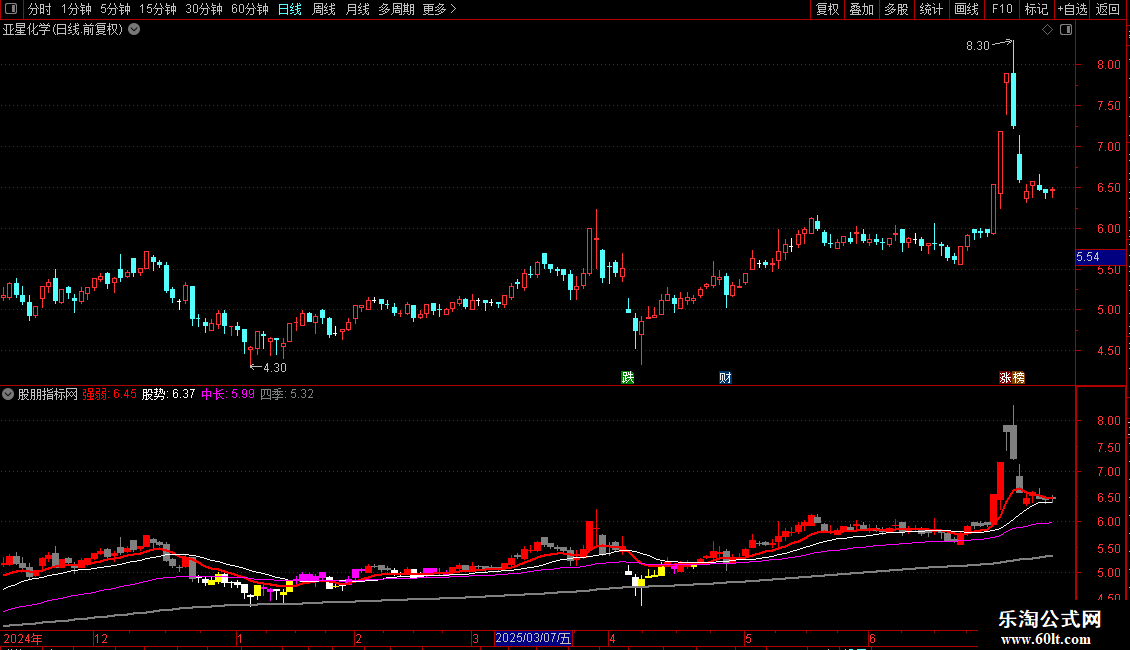This screenshot has height=650, width=1130.
Task: Click the green 跌 marker on chart
Action: coord(628,378)
